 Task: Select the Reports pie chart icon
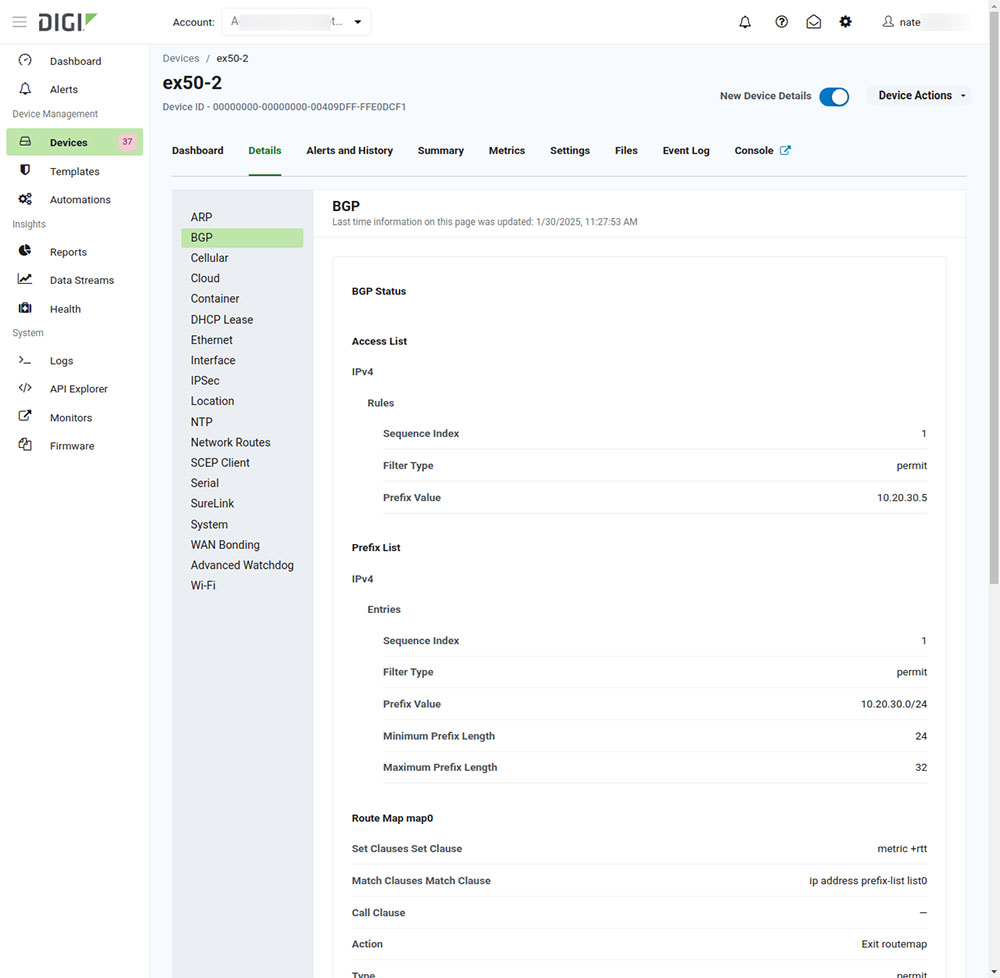(x=24, y=251)
